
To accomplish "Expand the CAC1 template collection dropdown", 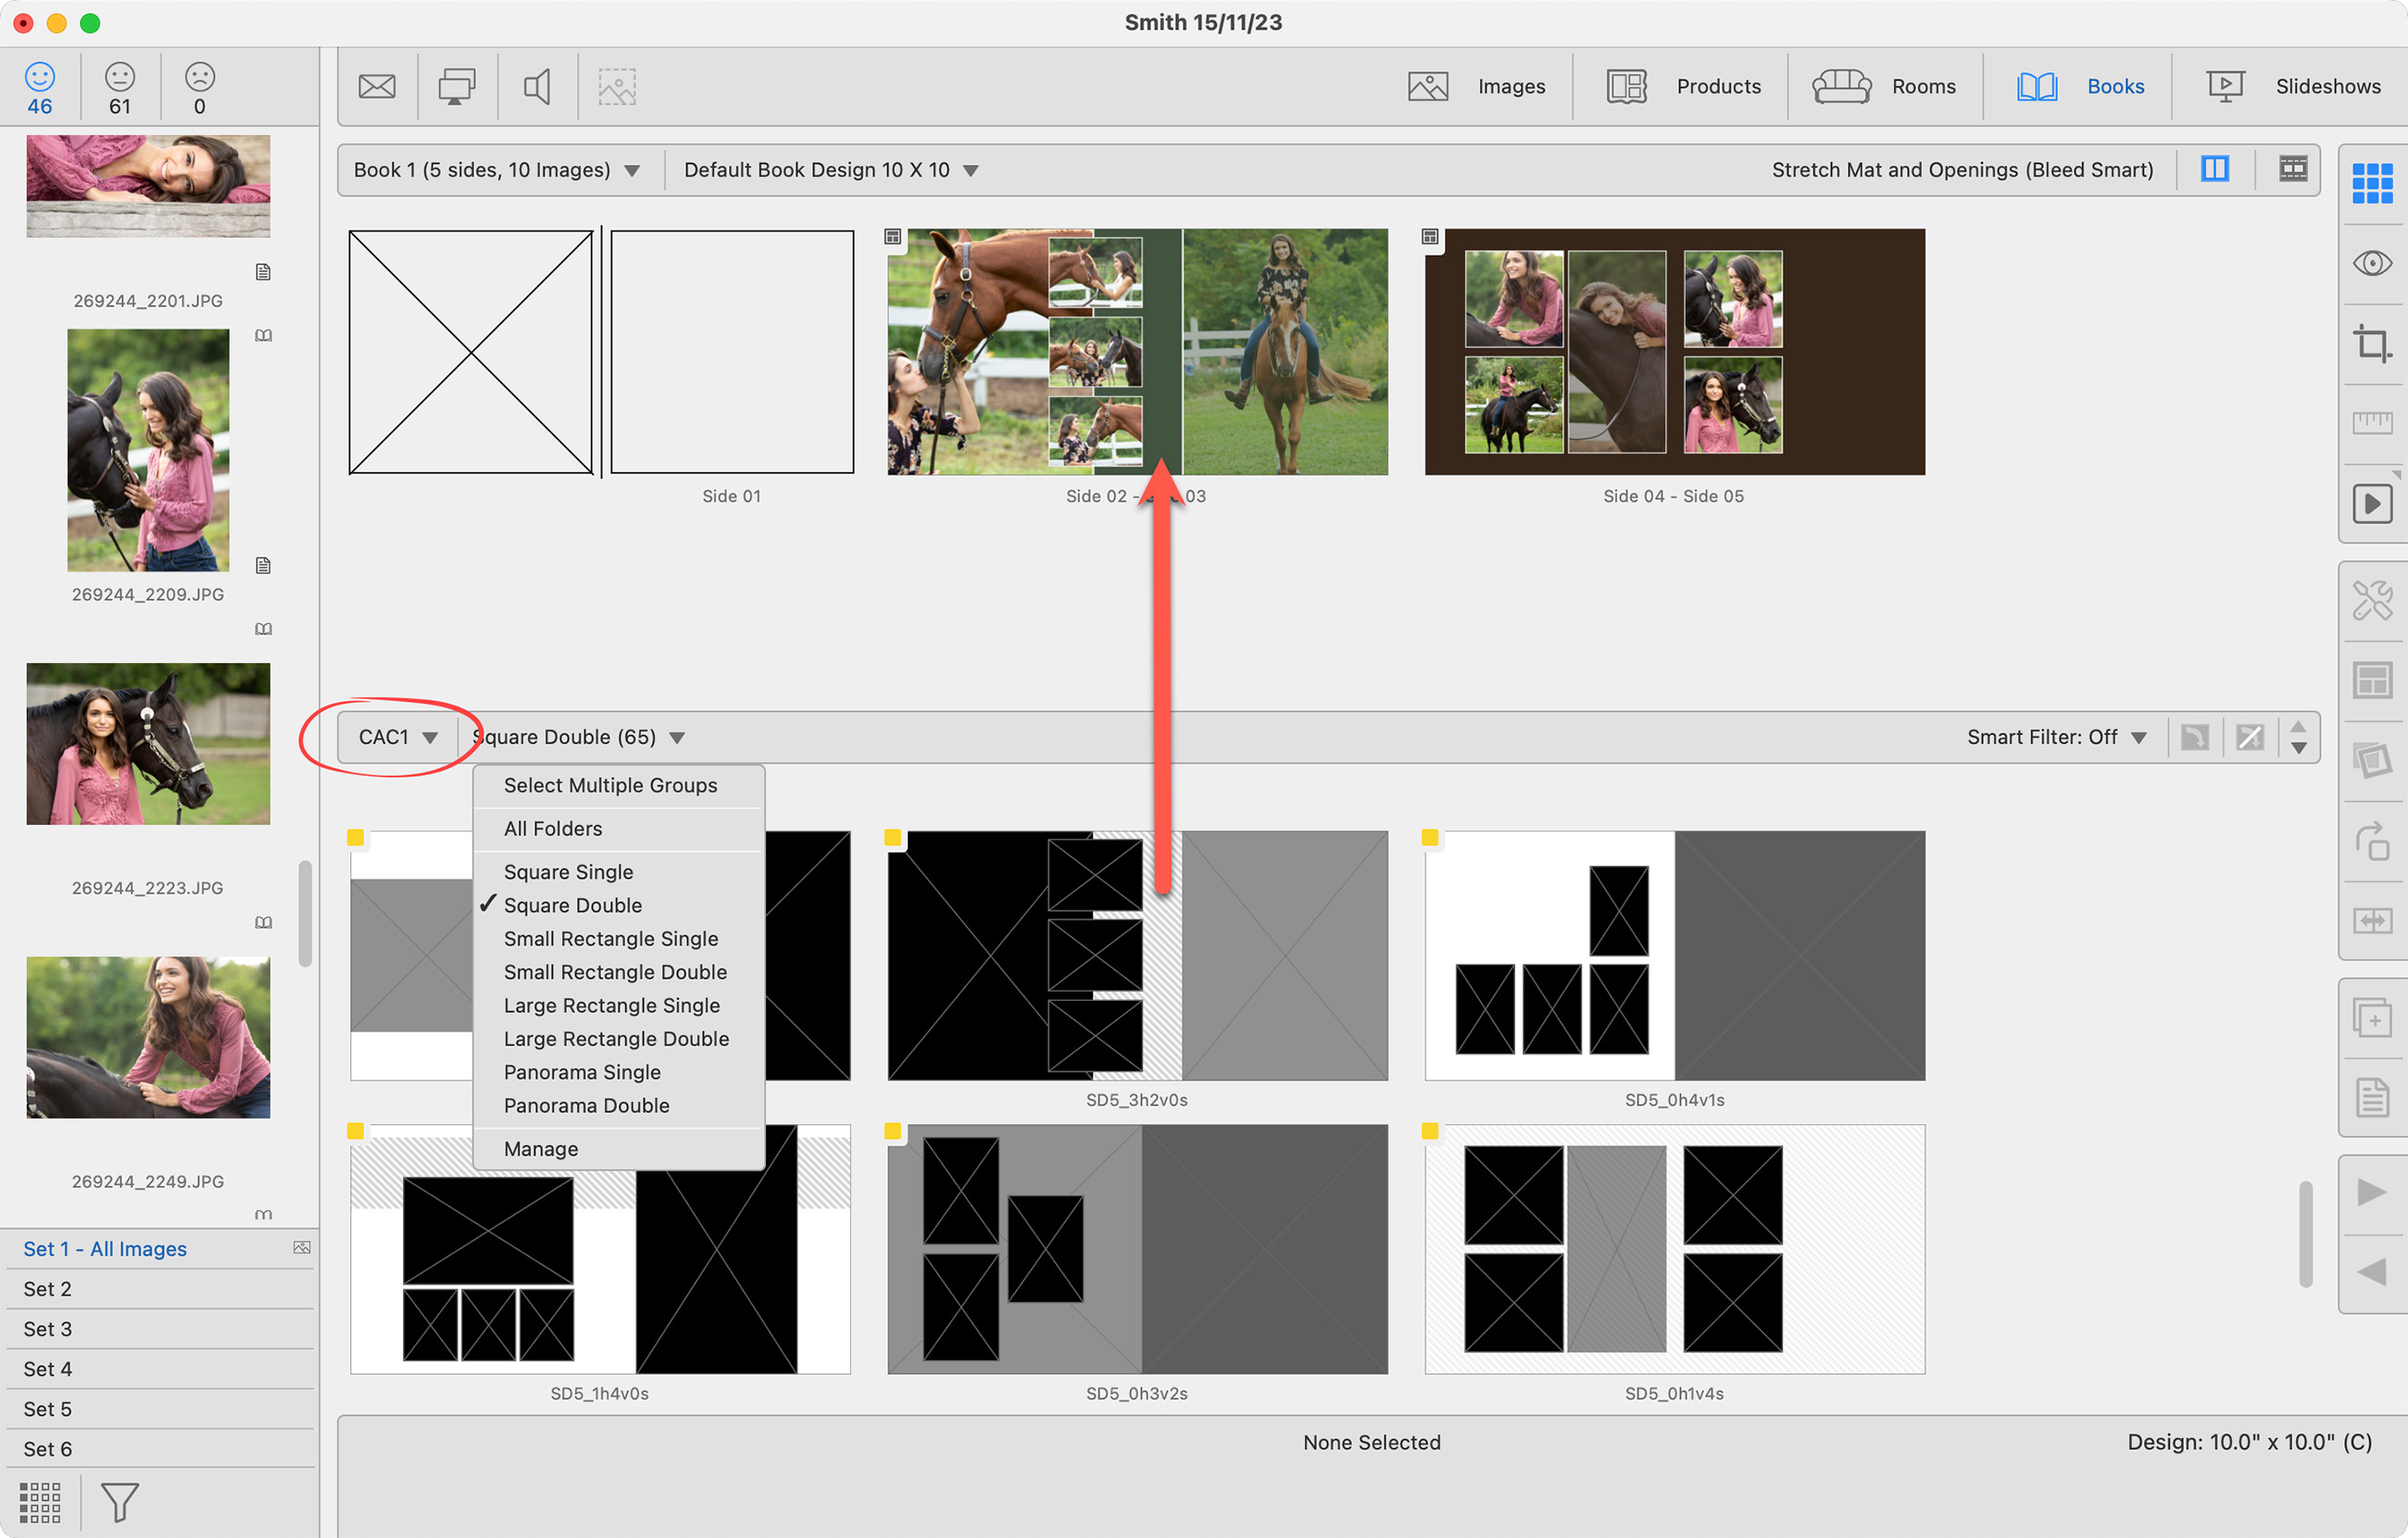I will pyautogui.click(x=397, y=737).
